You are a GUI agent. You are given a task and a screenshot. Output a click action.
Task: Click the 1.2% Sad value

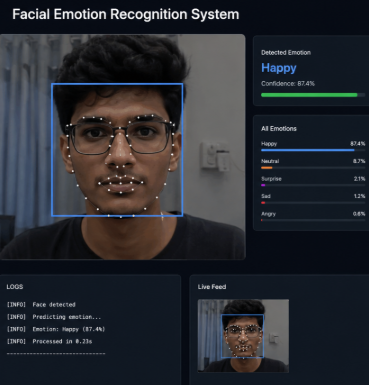359,196
